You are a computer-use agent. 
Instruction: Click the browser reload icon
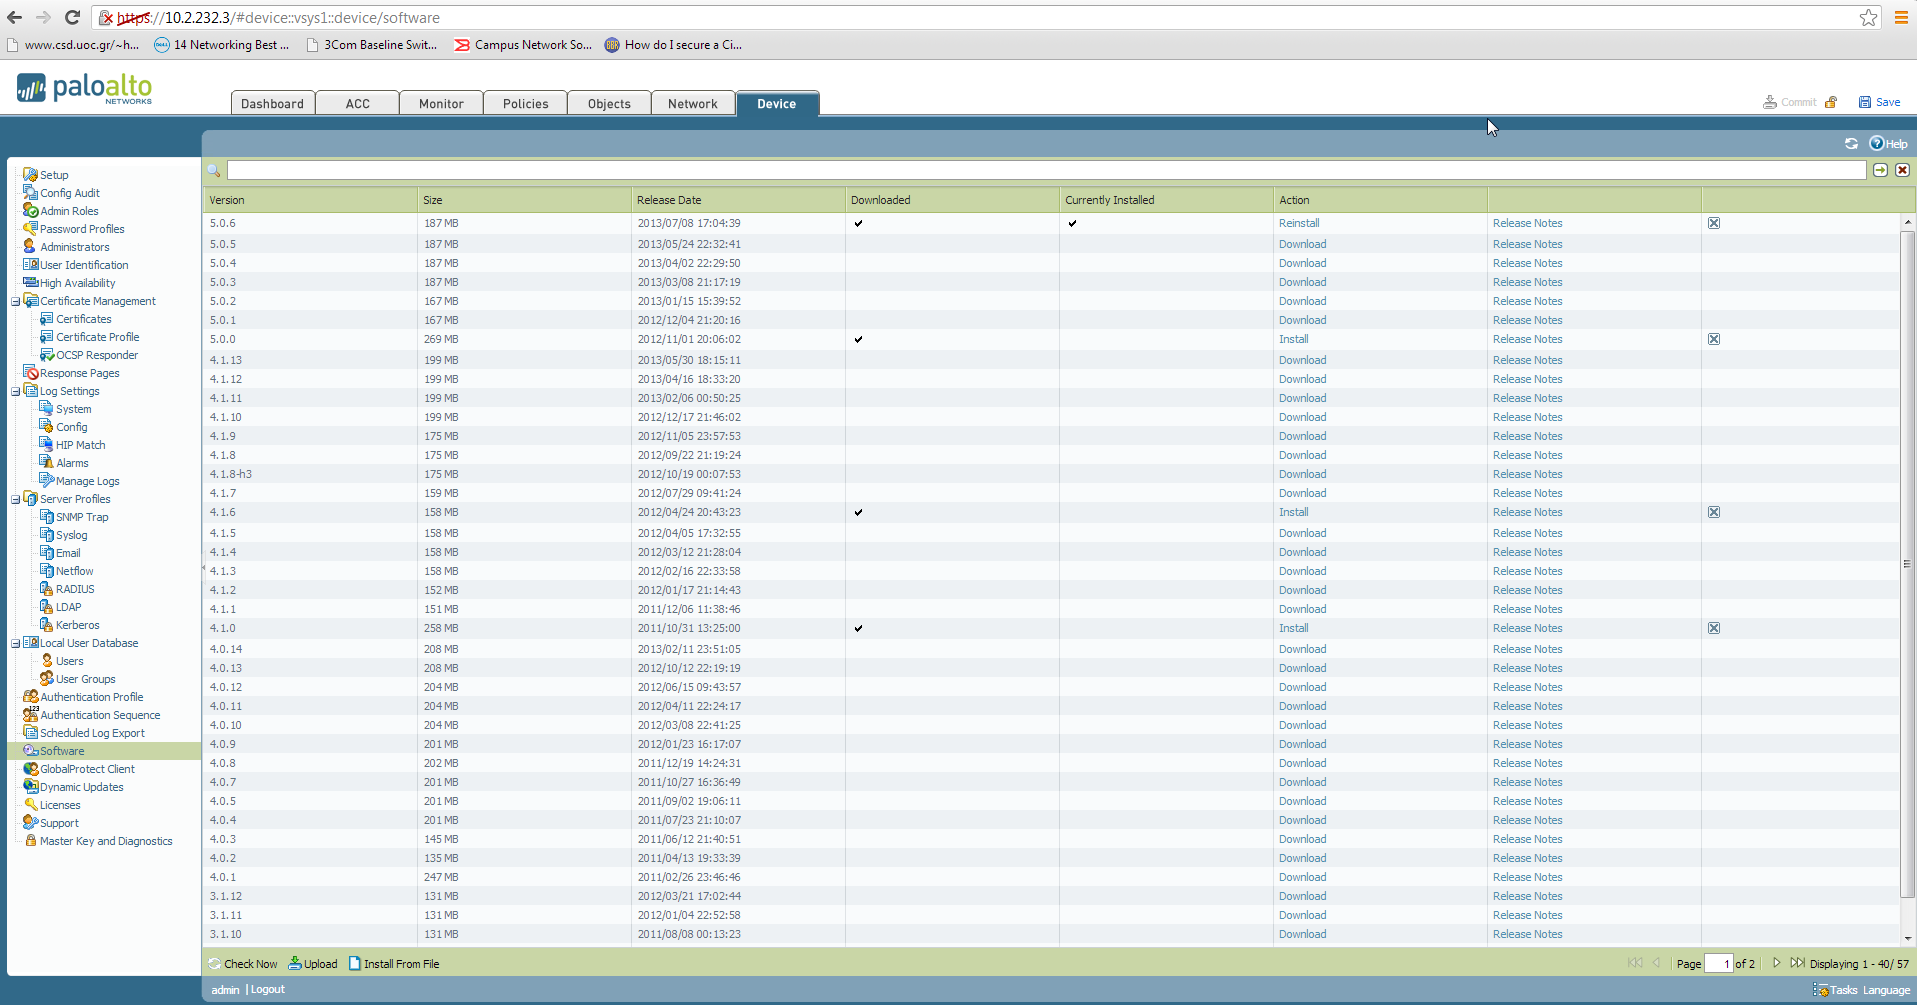coord(72,17)
